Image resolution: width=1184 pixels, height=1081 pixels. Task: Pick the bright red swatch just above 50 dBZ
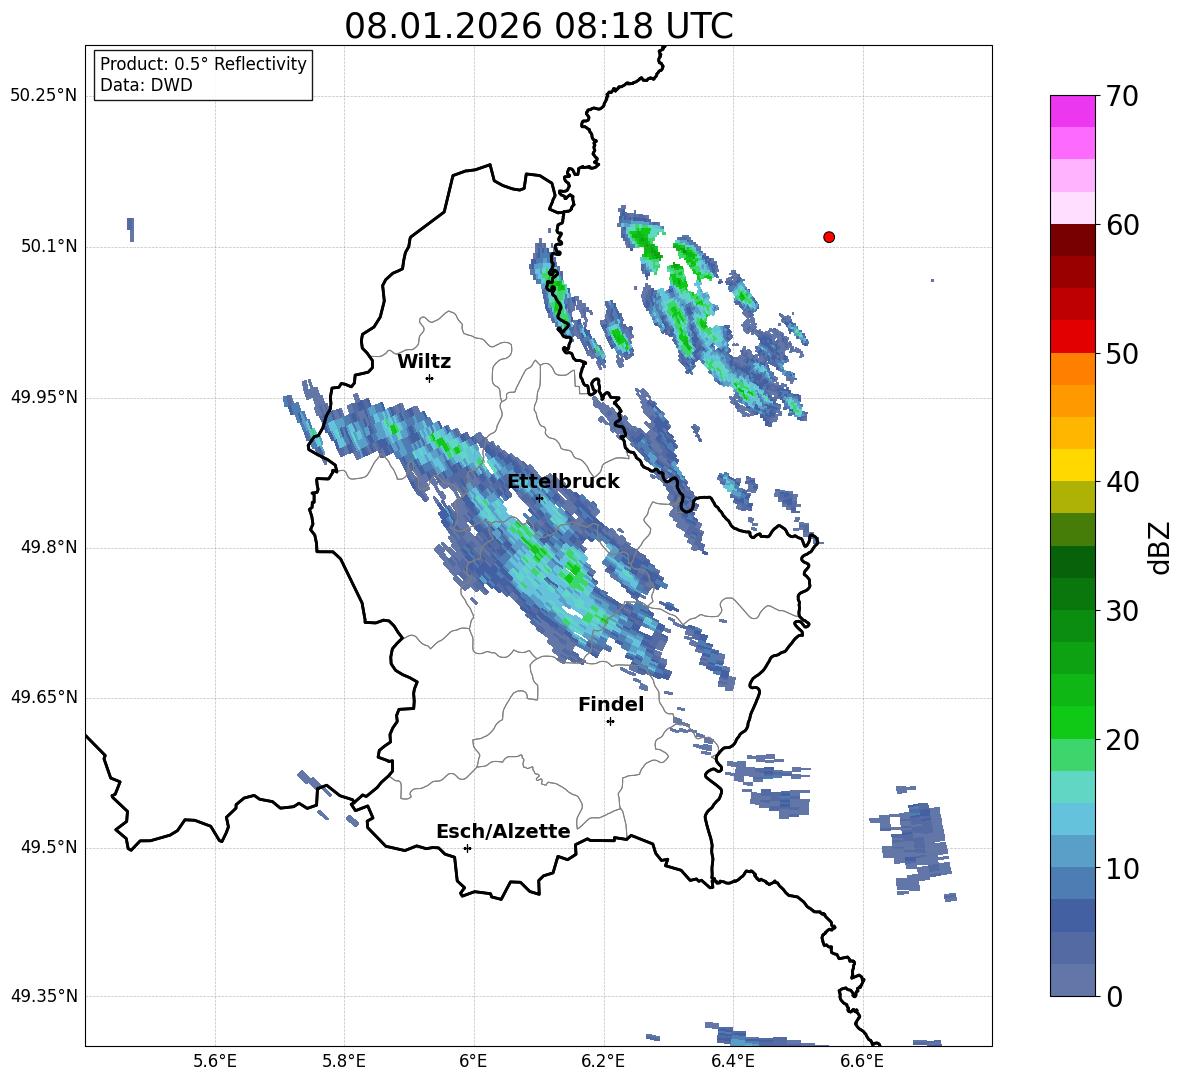(x=1073, y=337)
